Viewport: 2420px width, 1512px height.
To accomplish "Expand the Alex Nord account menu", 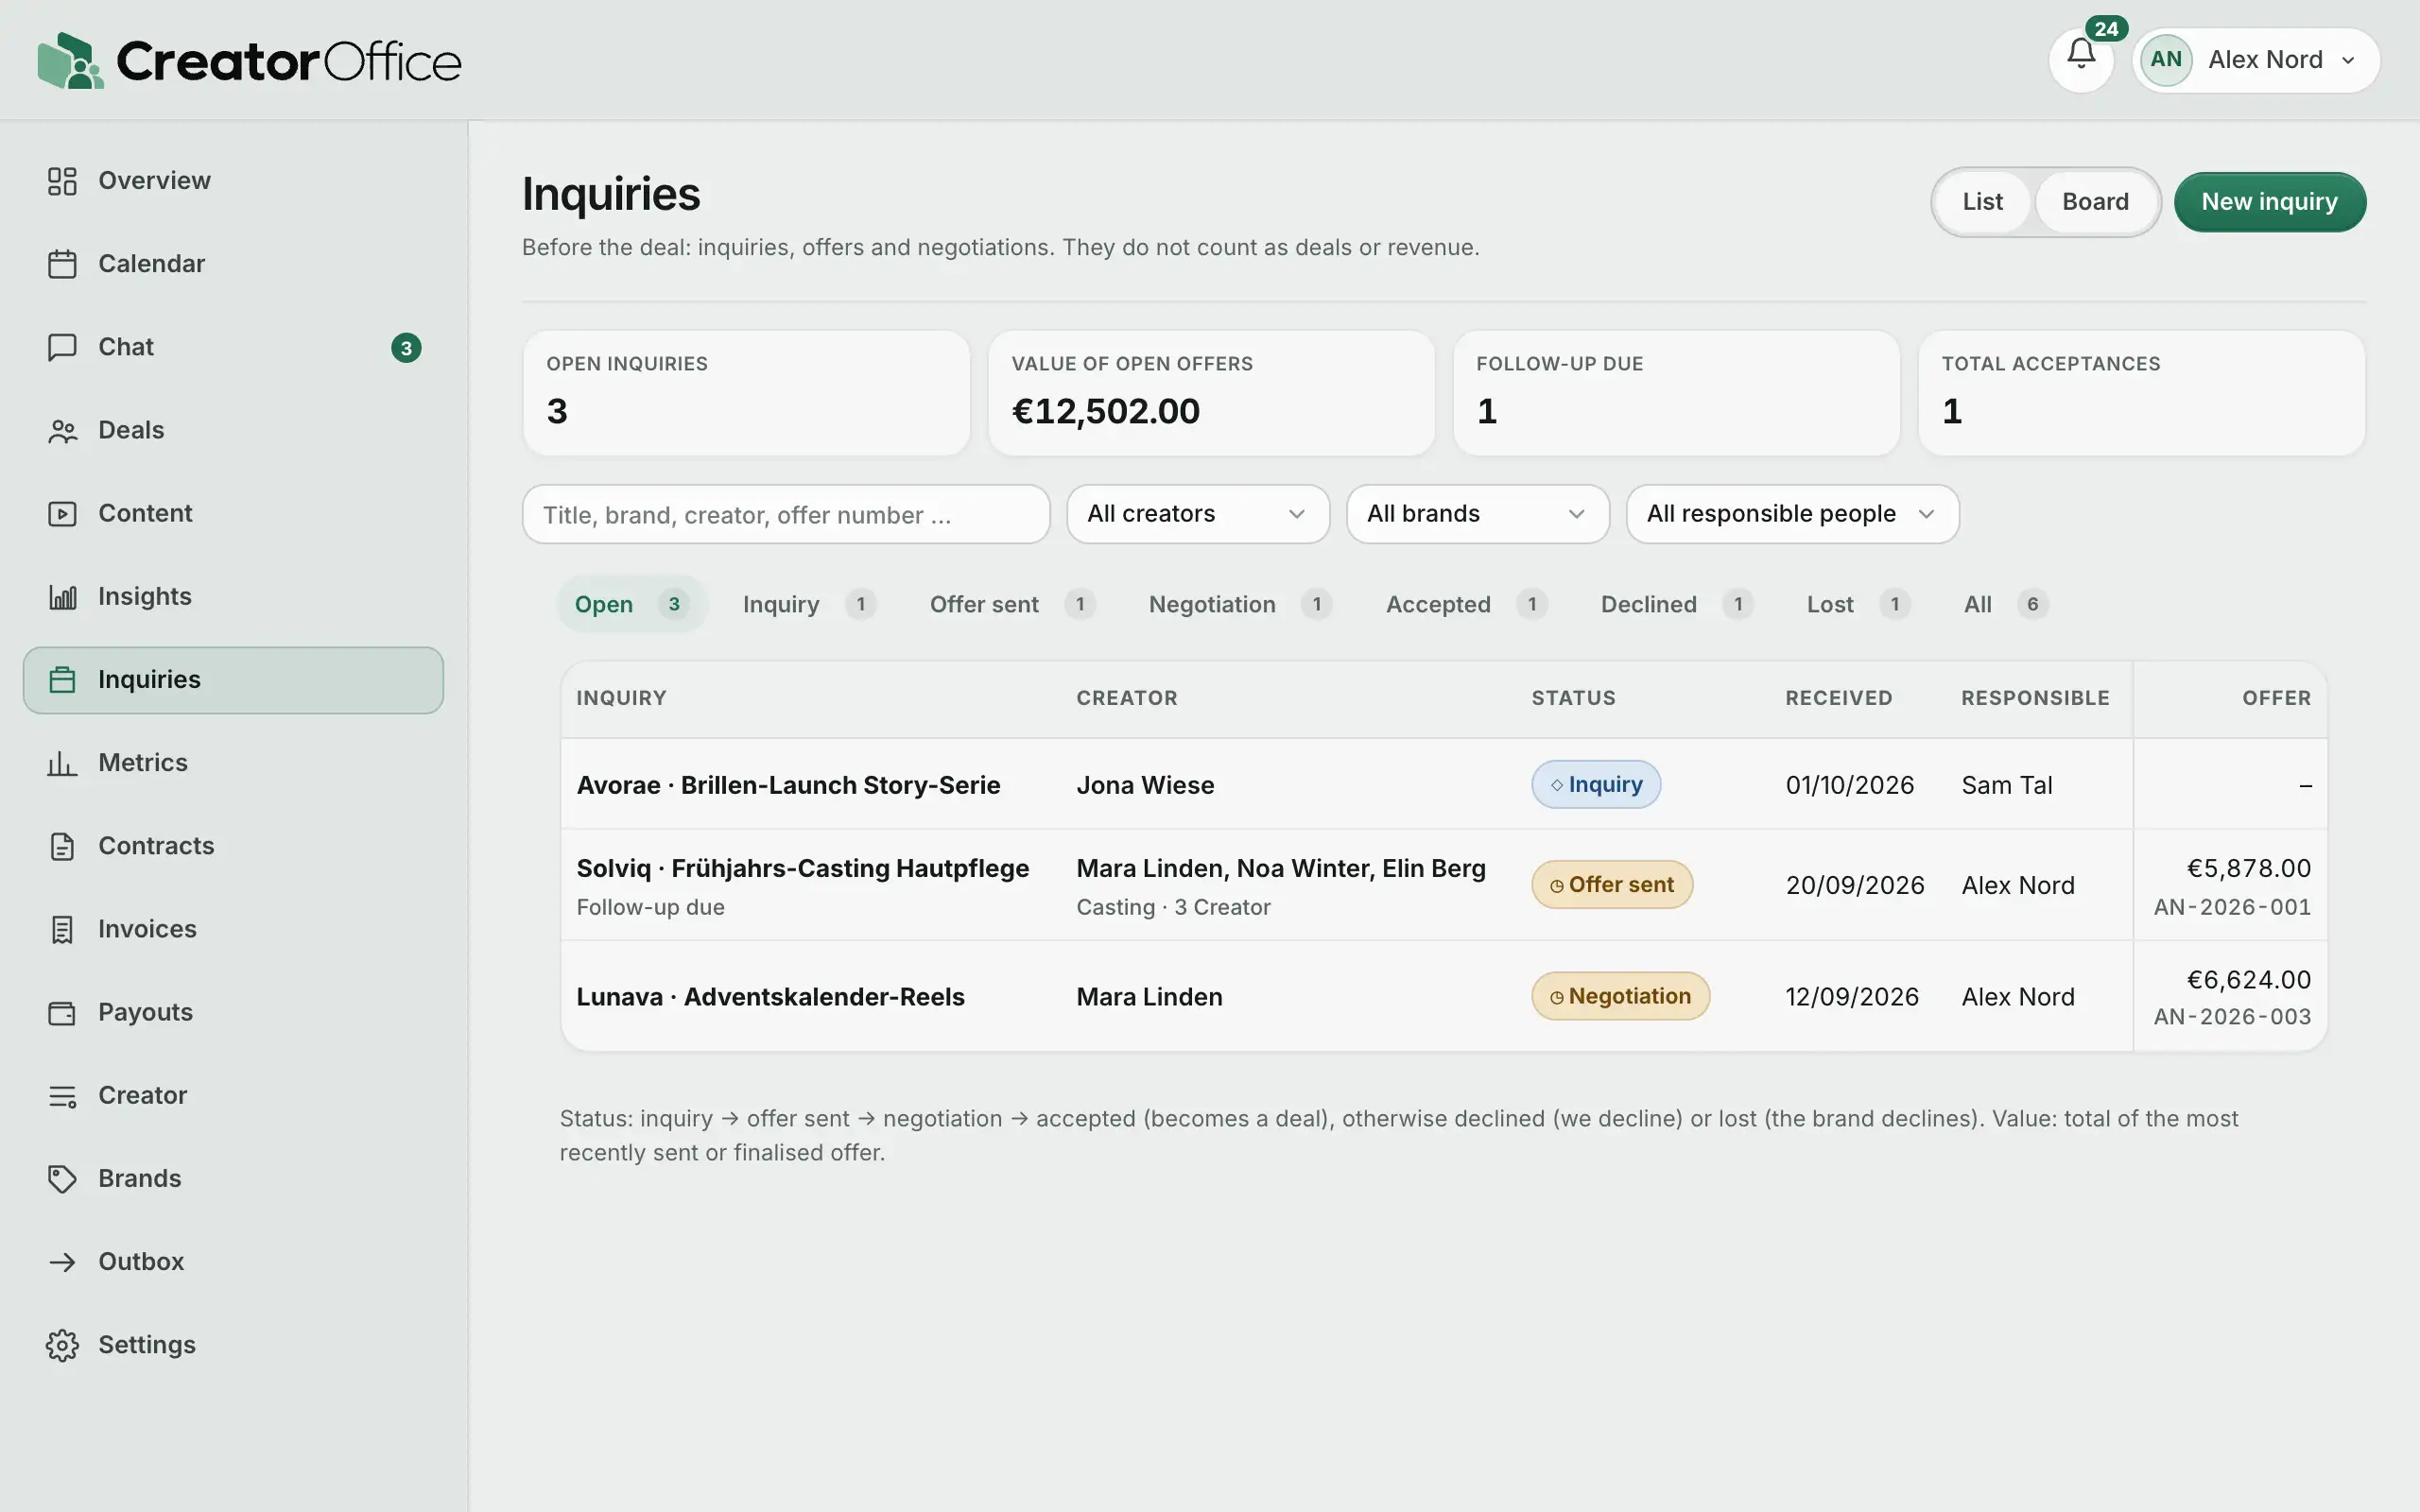I will [x=2256, y=60].
